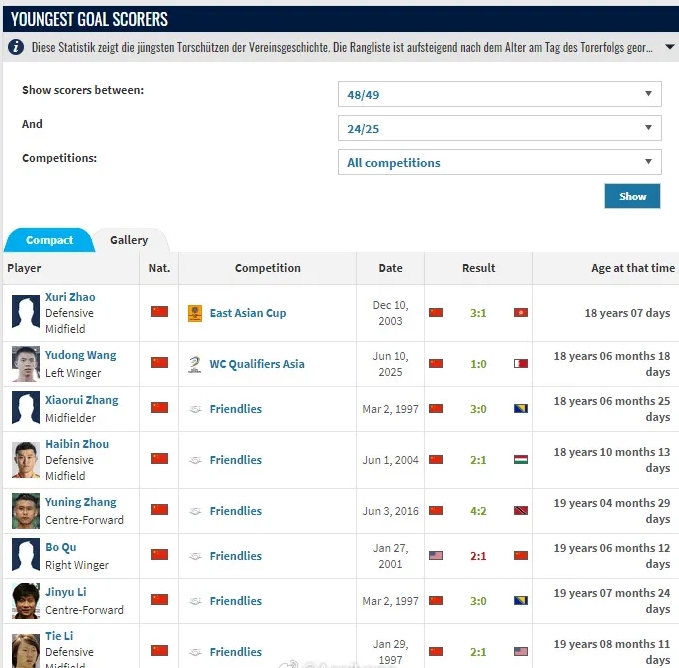Click Xiaorui Zhang's silhouette portrait
Viewport: 679px width, 668px height.
coord(26,409)
